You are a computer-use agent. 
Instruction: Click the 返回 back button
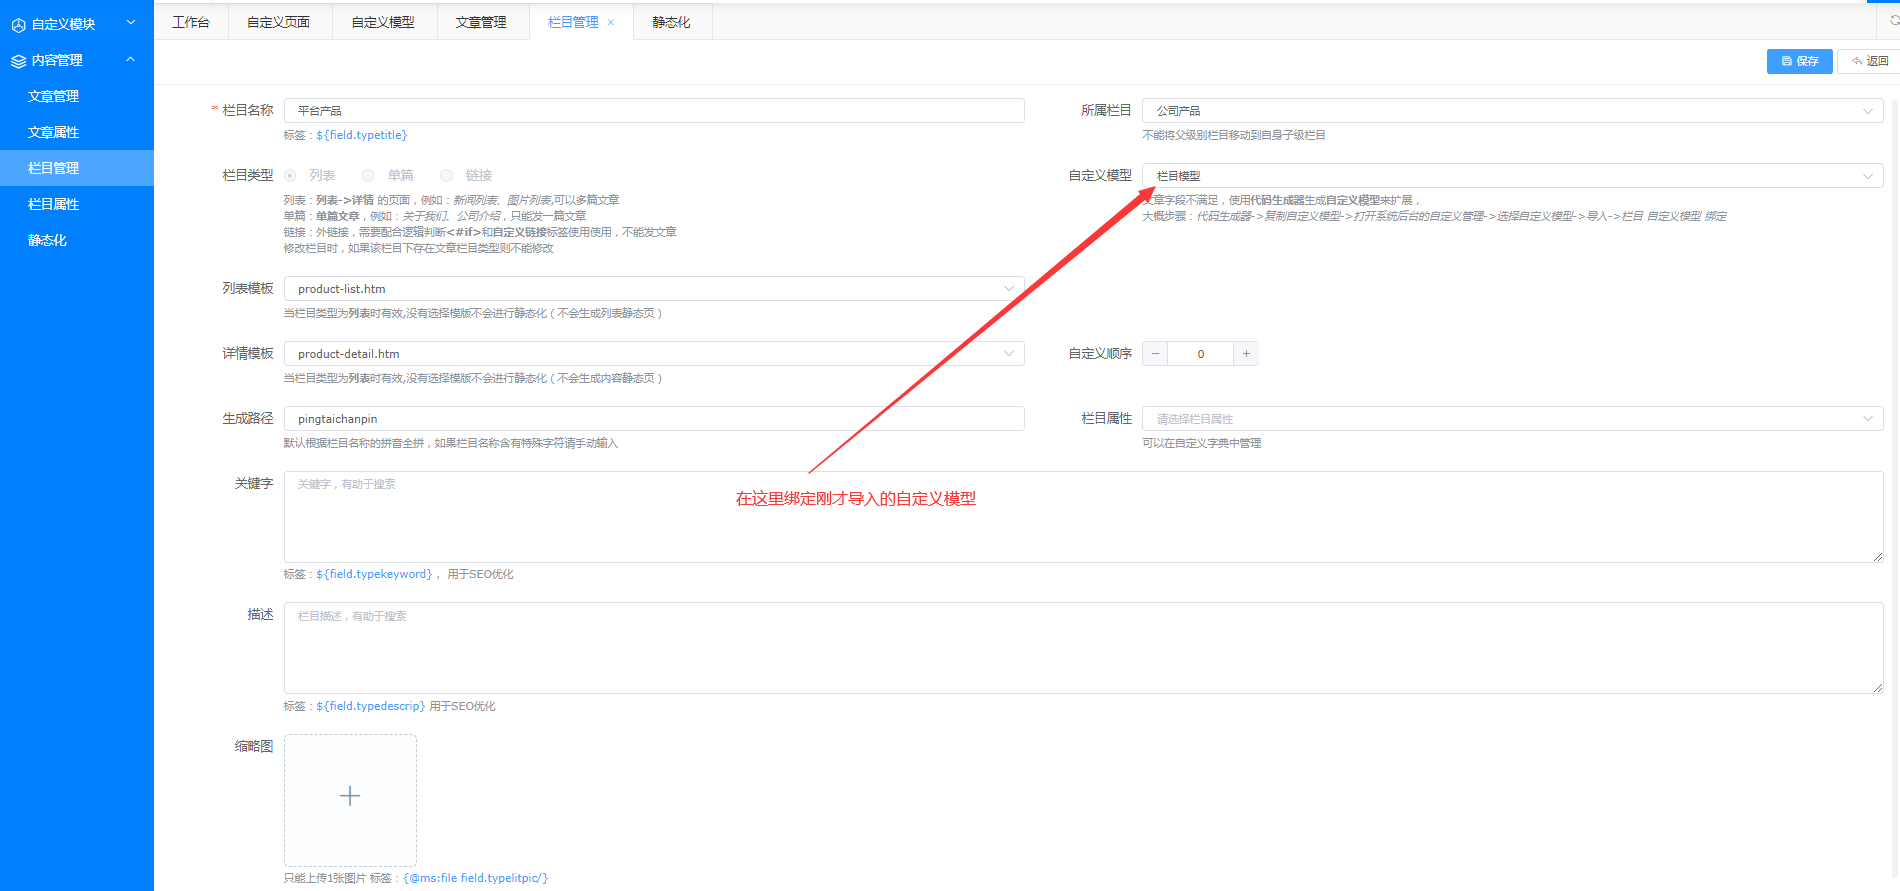[x=1868, y=61]
